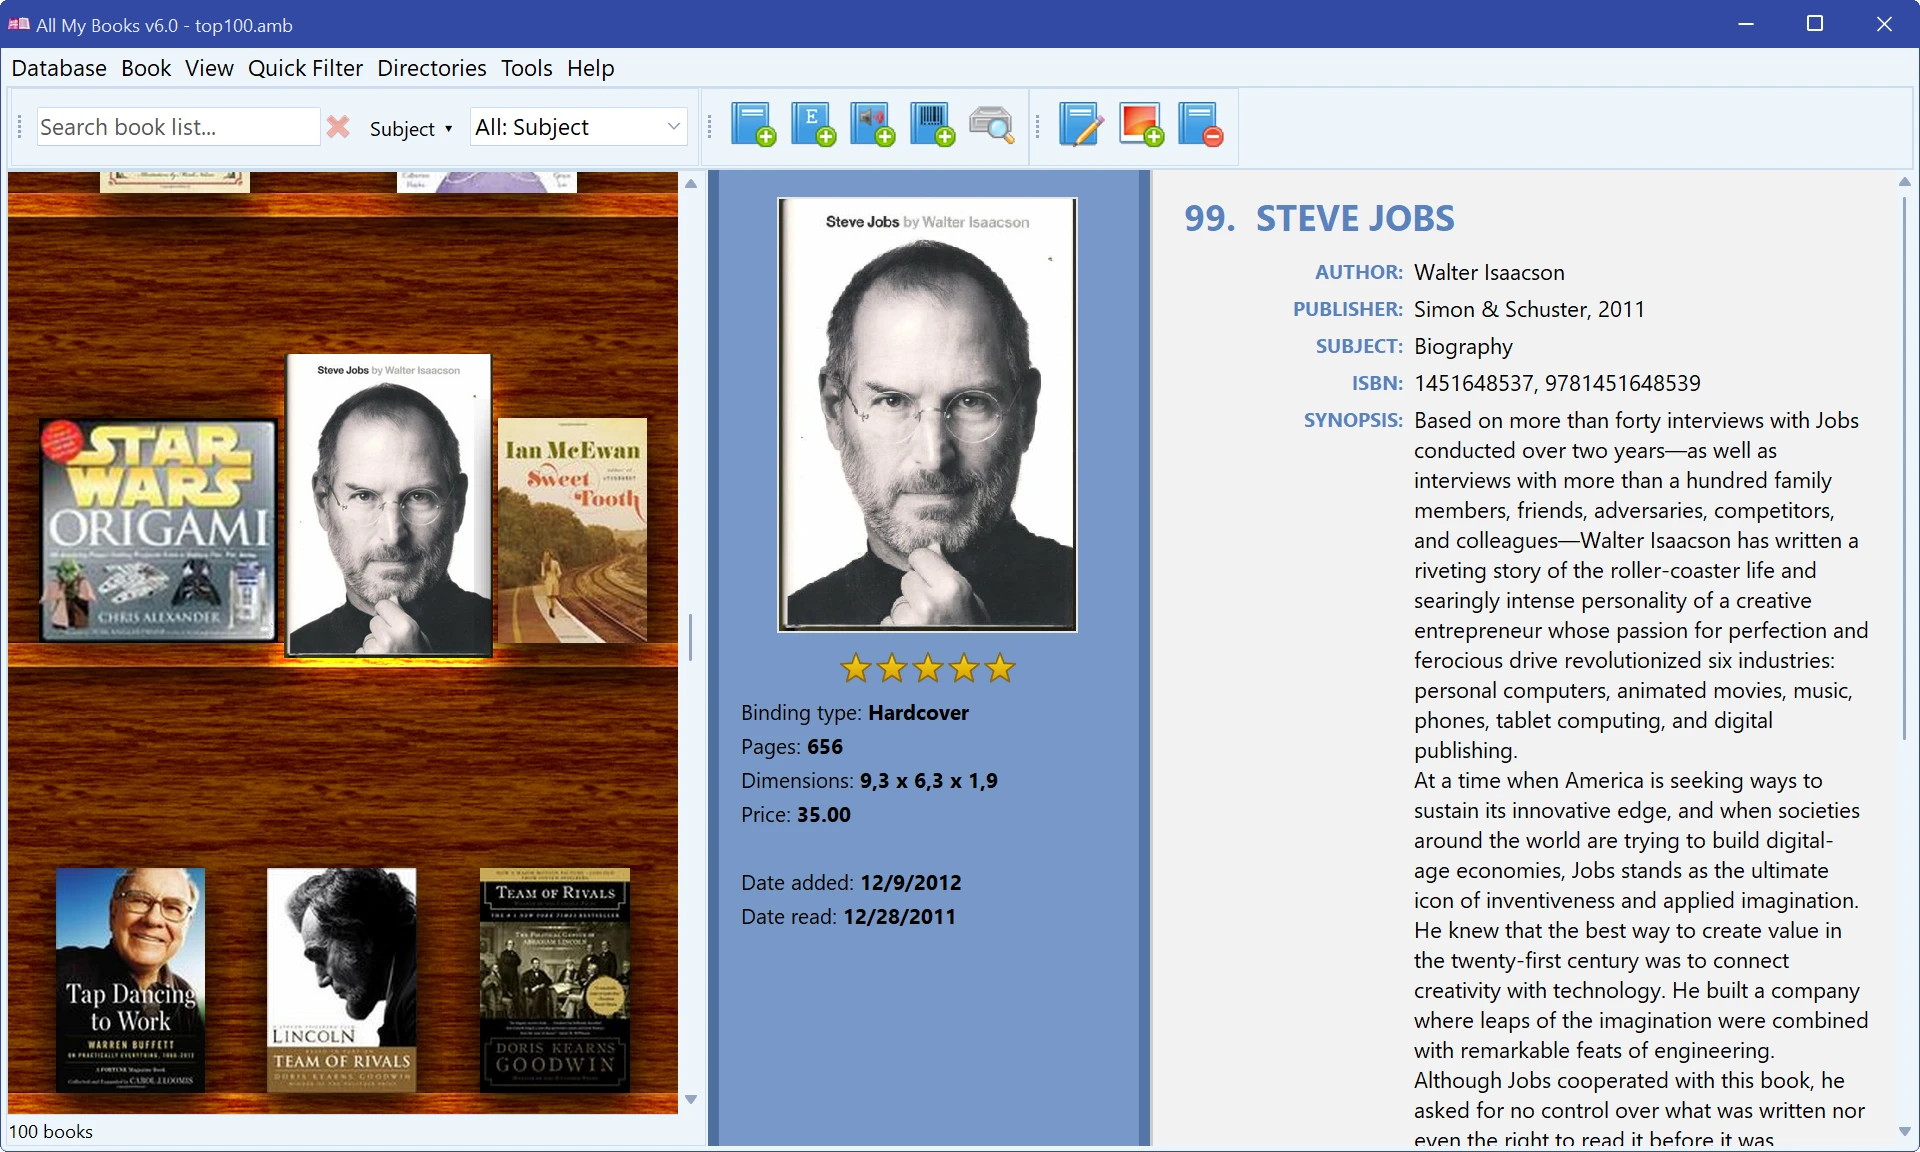Open the Book menu
1920x1152 pixels.
pos(146,68)
